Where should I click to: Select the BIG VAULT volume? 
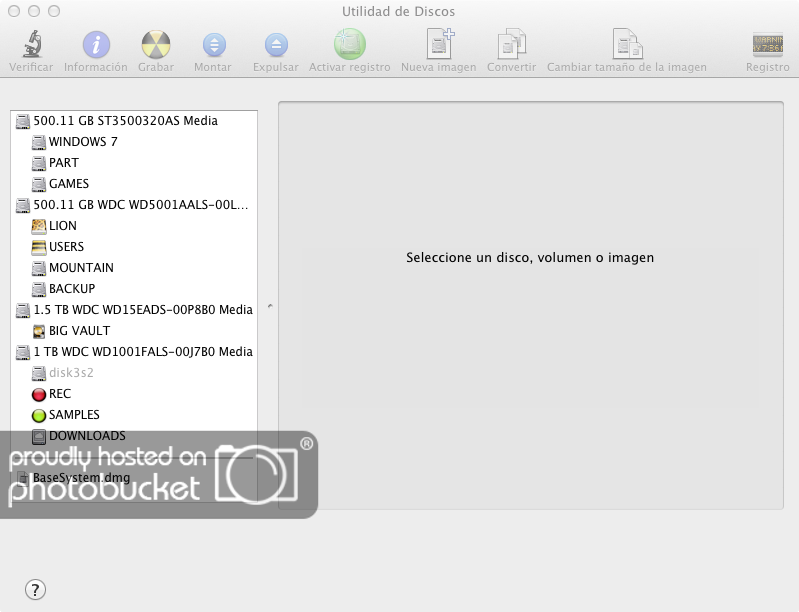click(134, 331)
